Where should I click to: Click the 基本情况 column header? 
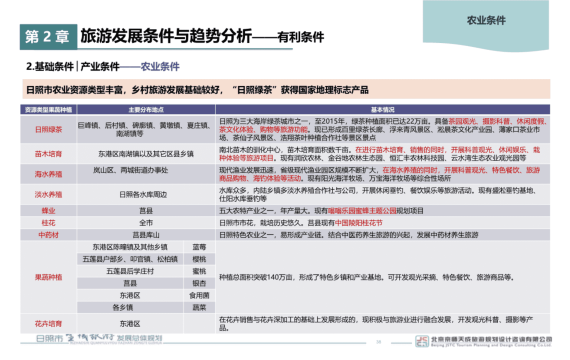point(382,109)
